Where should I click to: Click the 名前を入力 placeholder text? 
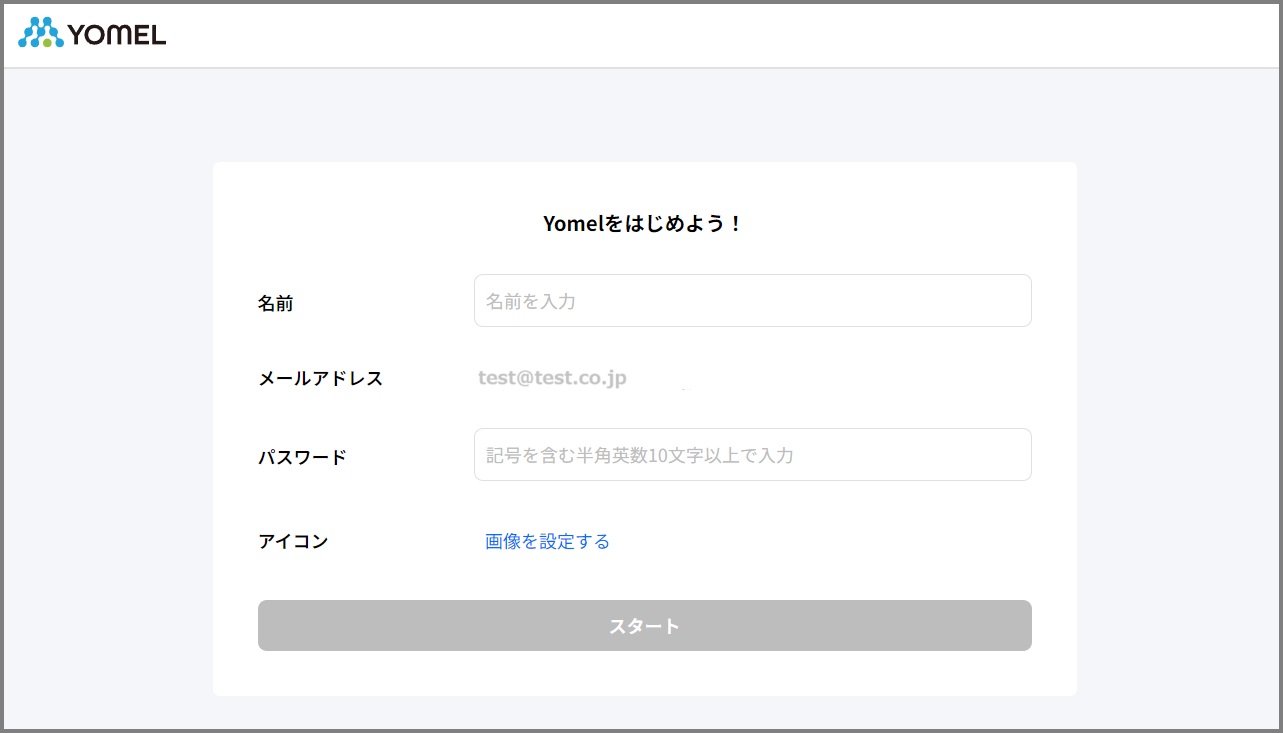pyautogui.click(x=530, y=301)
